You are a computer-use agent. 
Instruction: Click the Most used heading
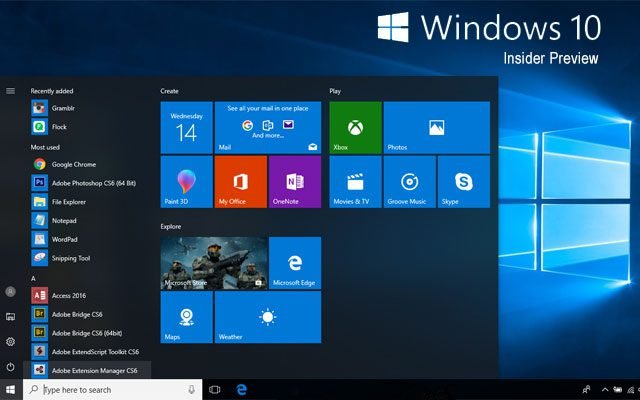(x=45, y=147)
